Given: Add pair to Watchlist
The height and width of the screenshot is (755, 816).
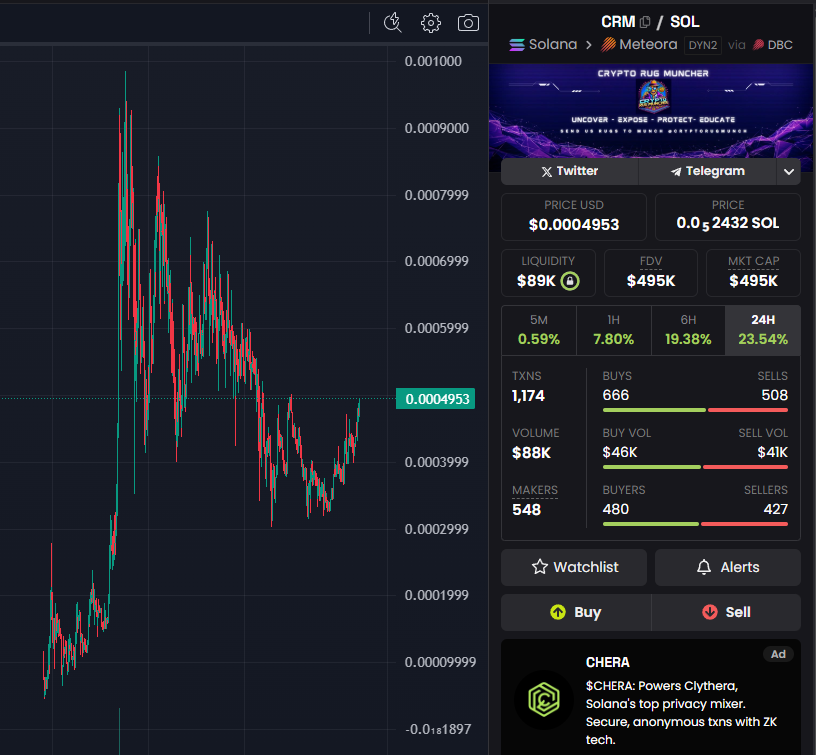Looking at the screenshot, I should 574,567.
